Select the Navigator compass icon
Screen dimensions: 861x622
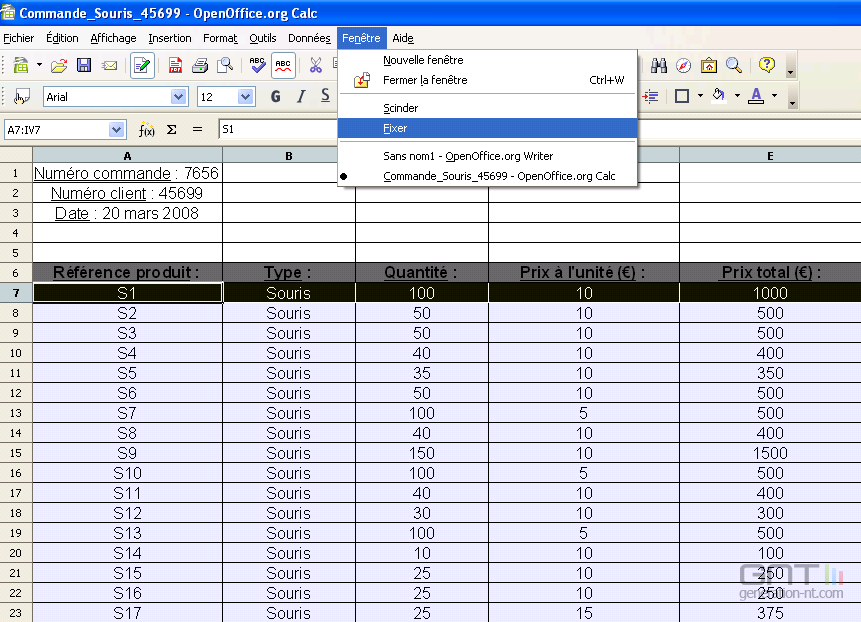[682, 65]
